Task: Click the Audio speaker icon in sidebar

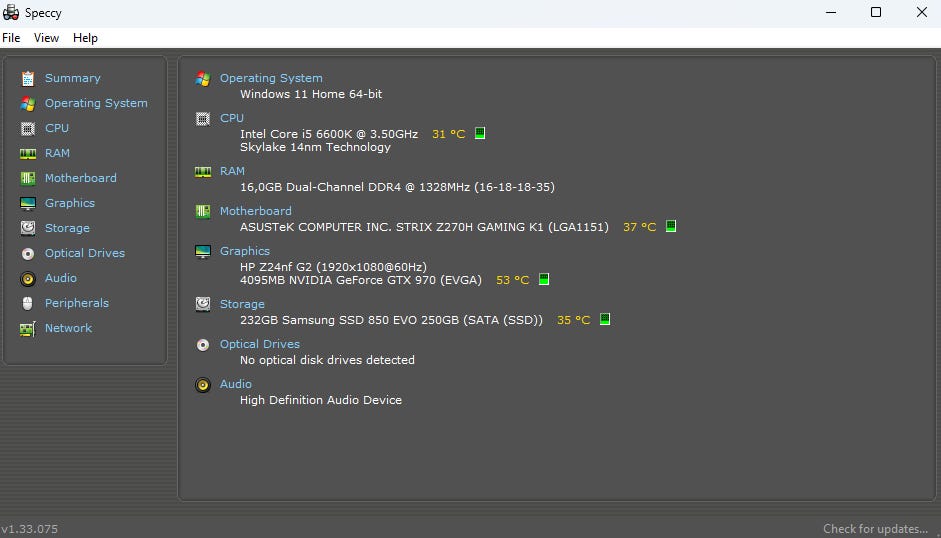Action: 28,279
